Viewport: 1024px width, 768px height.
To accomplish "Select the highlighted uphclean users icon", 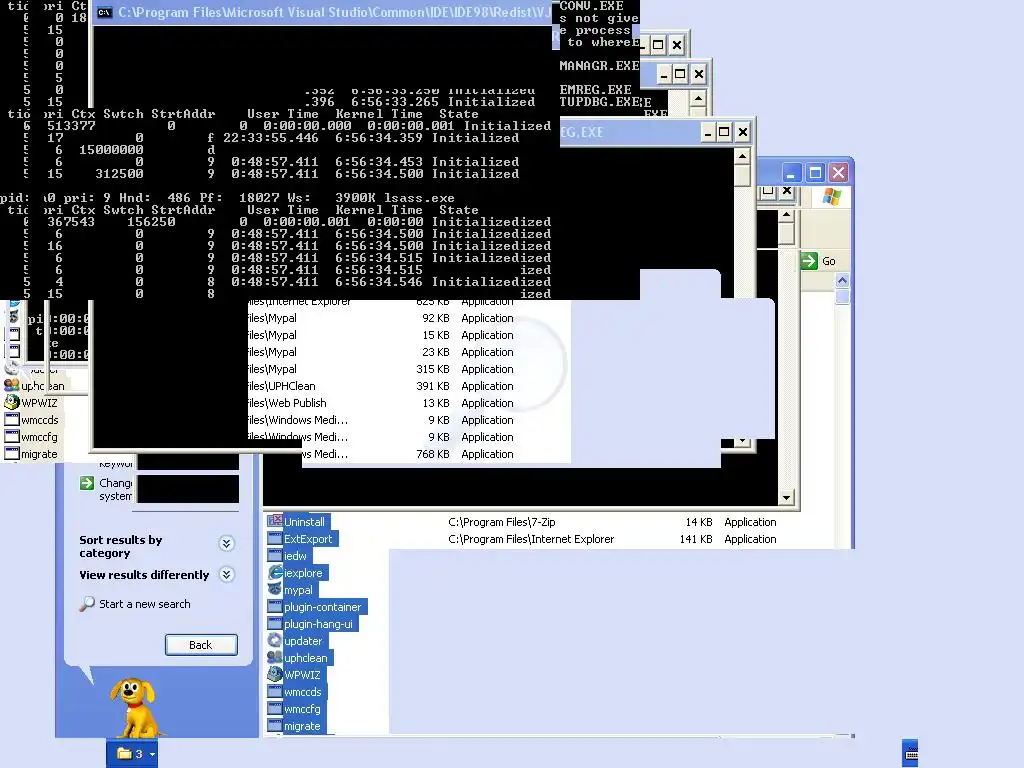I will pyautogui.click(x=275, y=657).
